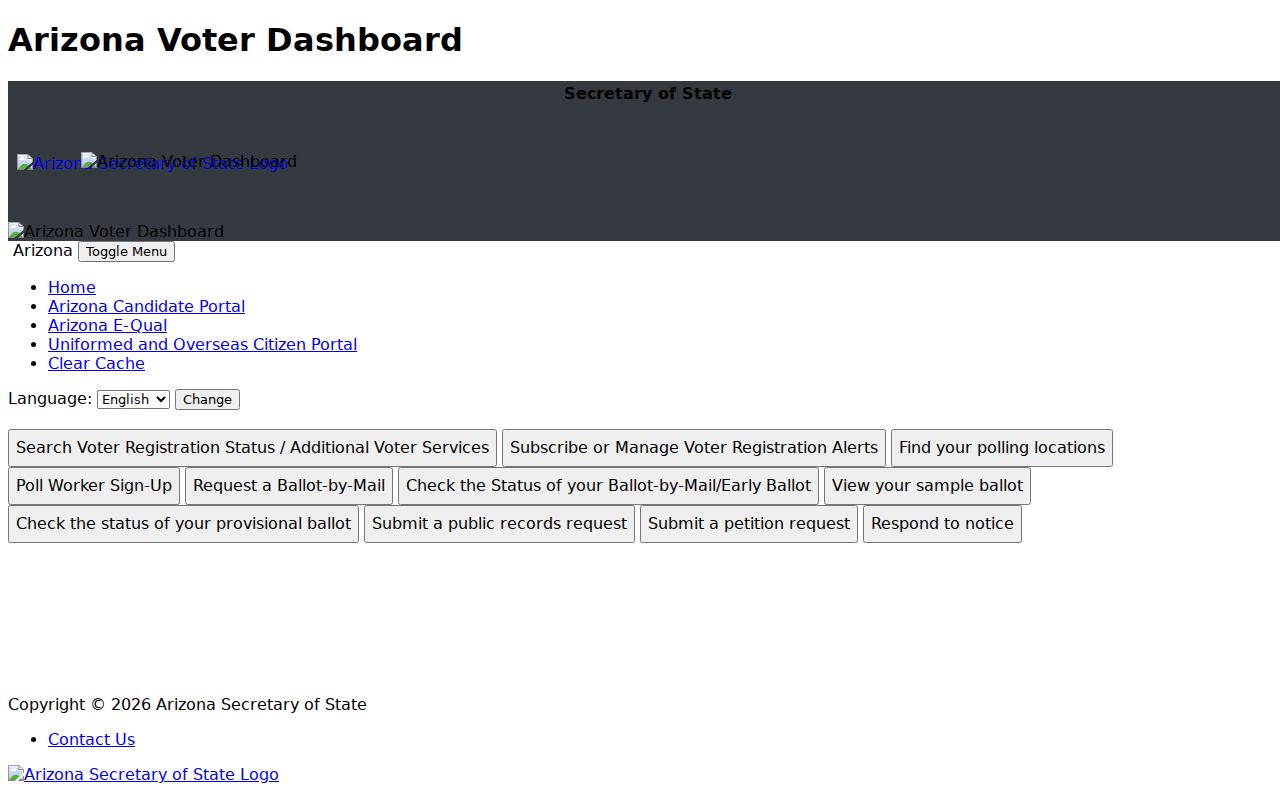Check the Status of your Ballot-by-Mail/Early Ballot
1280x800 pixels.
[x=608, y=486]
